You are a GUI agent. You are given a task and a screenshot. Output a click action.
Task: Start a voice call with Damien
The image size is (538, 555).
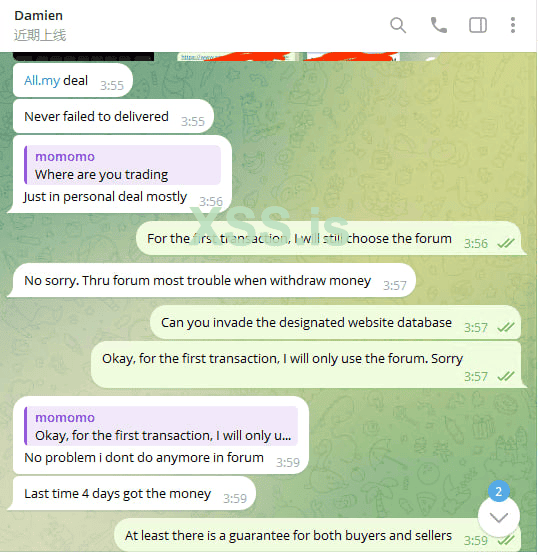(439, 25)
